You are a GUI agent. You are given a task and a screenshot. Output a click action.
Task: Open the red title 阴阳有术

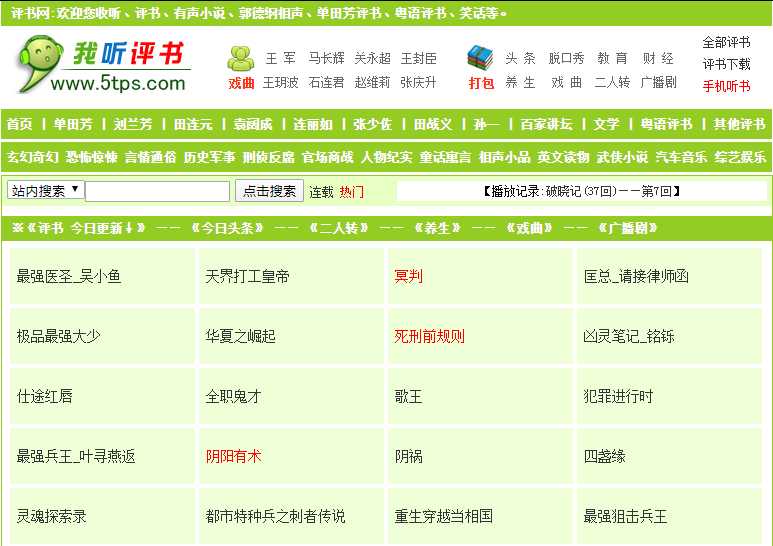coord(233,456)
